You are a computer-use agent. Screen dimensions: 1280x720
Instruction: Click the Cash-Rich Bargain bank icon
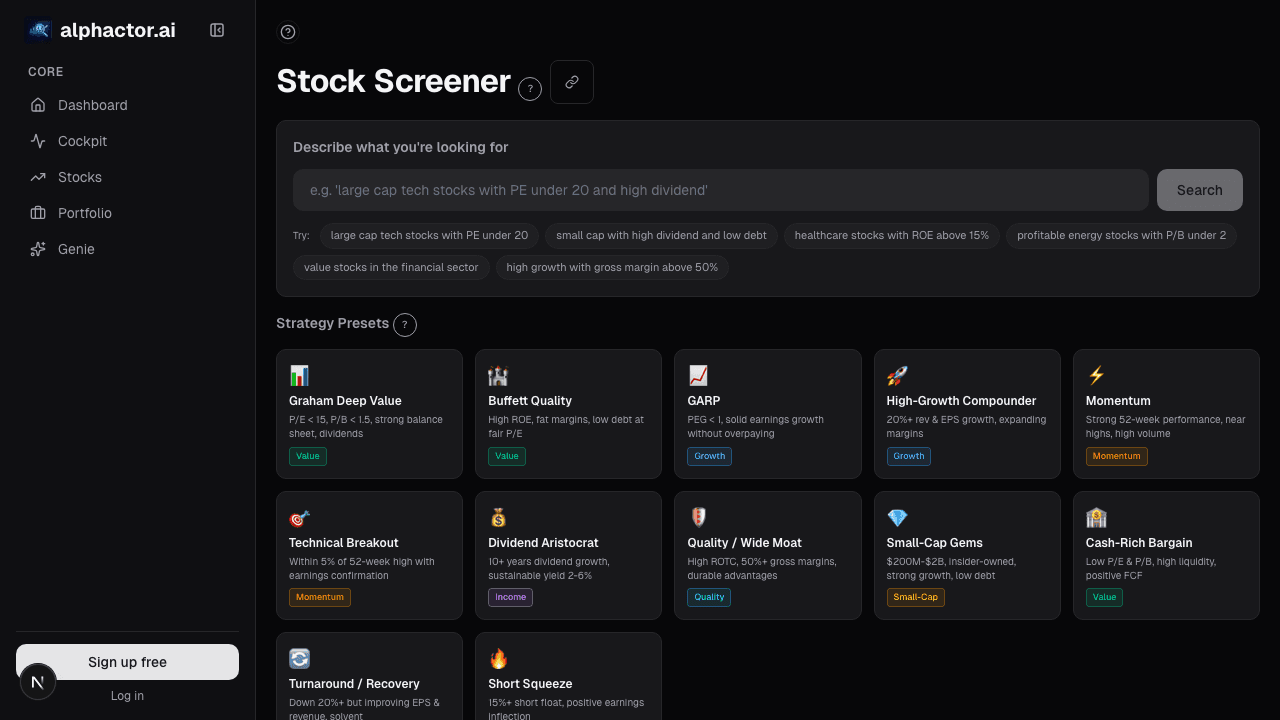(x=1096, y=517)
